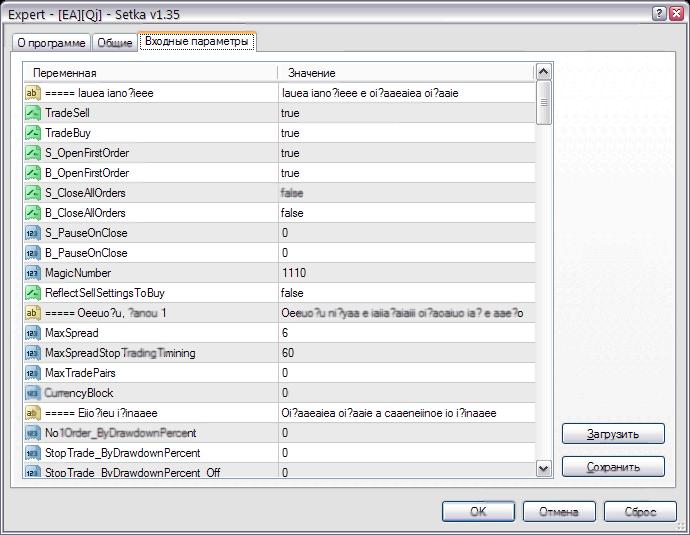Select the MaxSpread value 6
Viewport: 690px width, 535px height.
pos(285,333)
